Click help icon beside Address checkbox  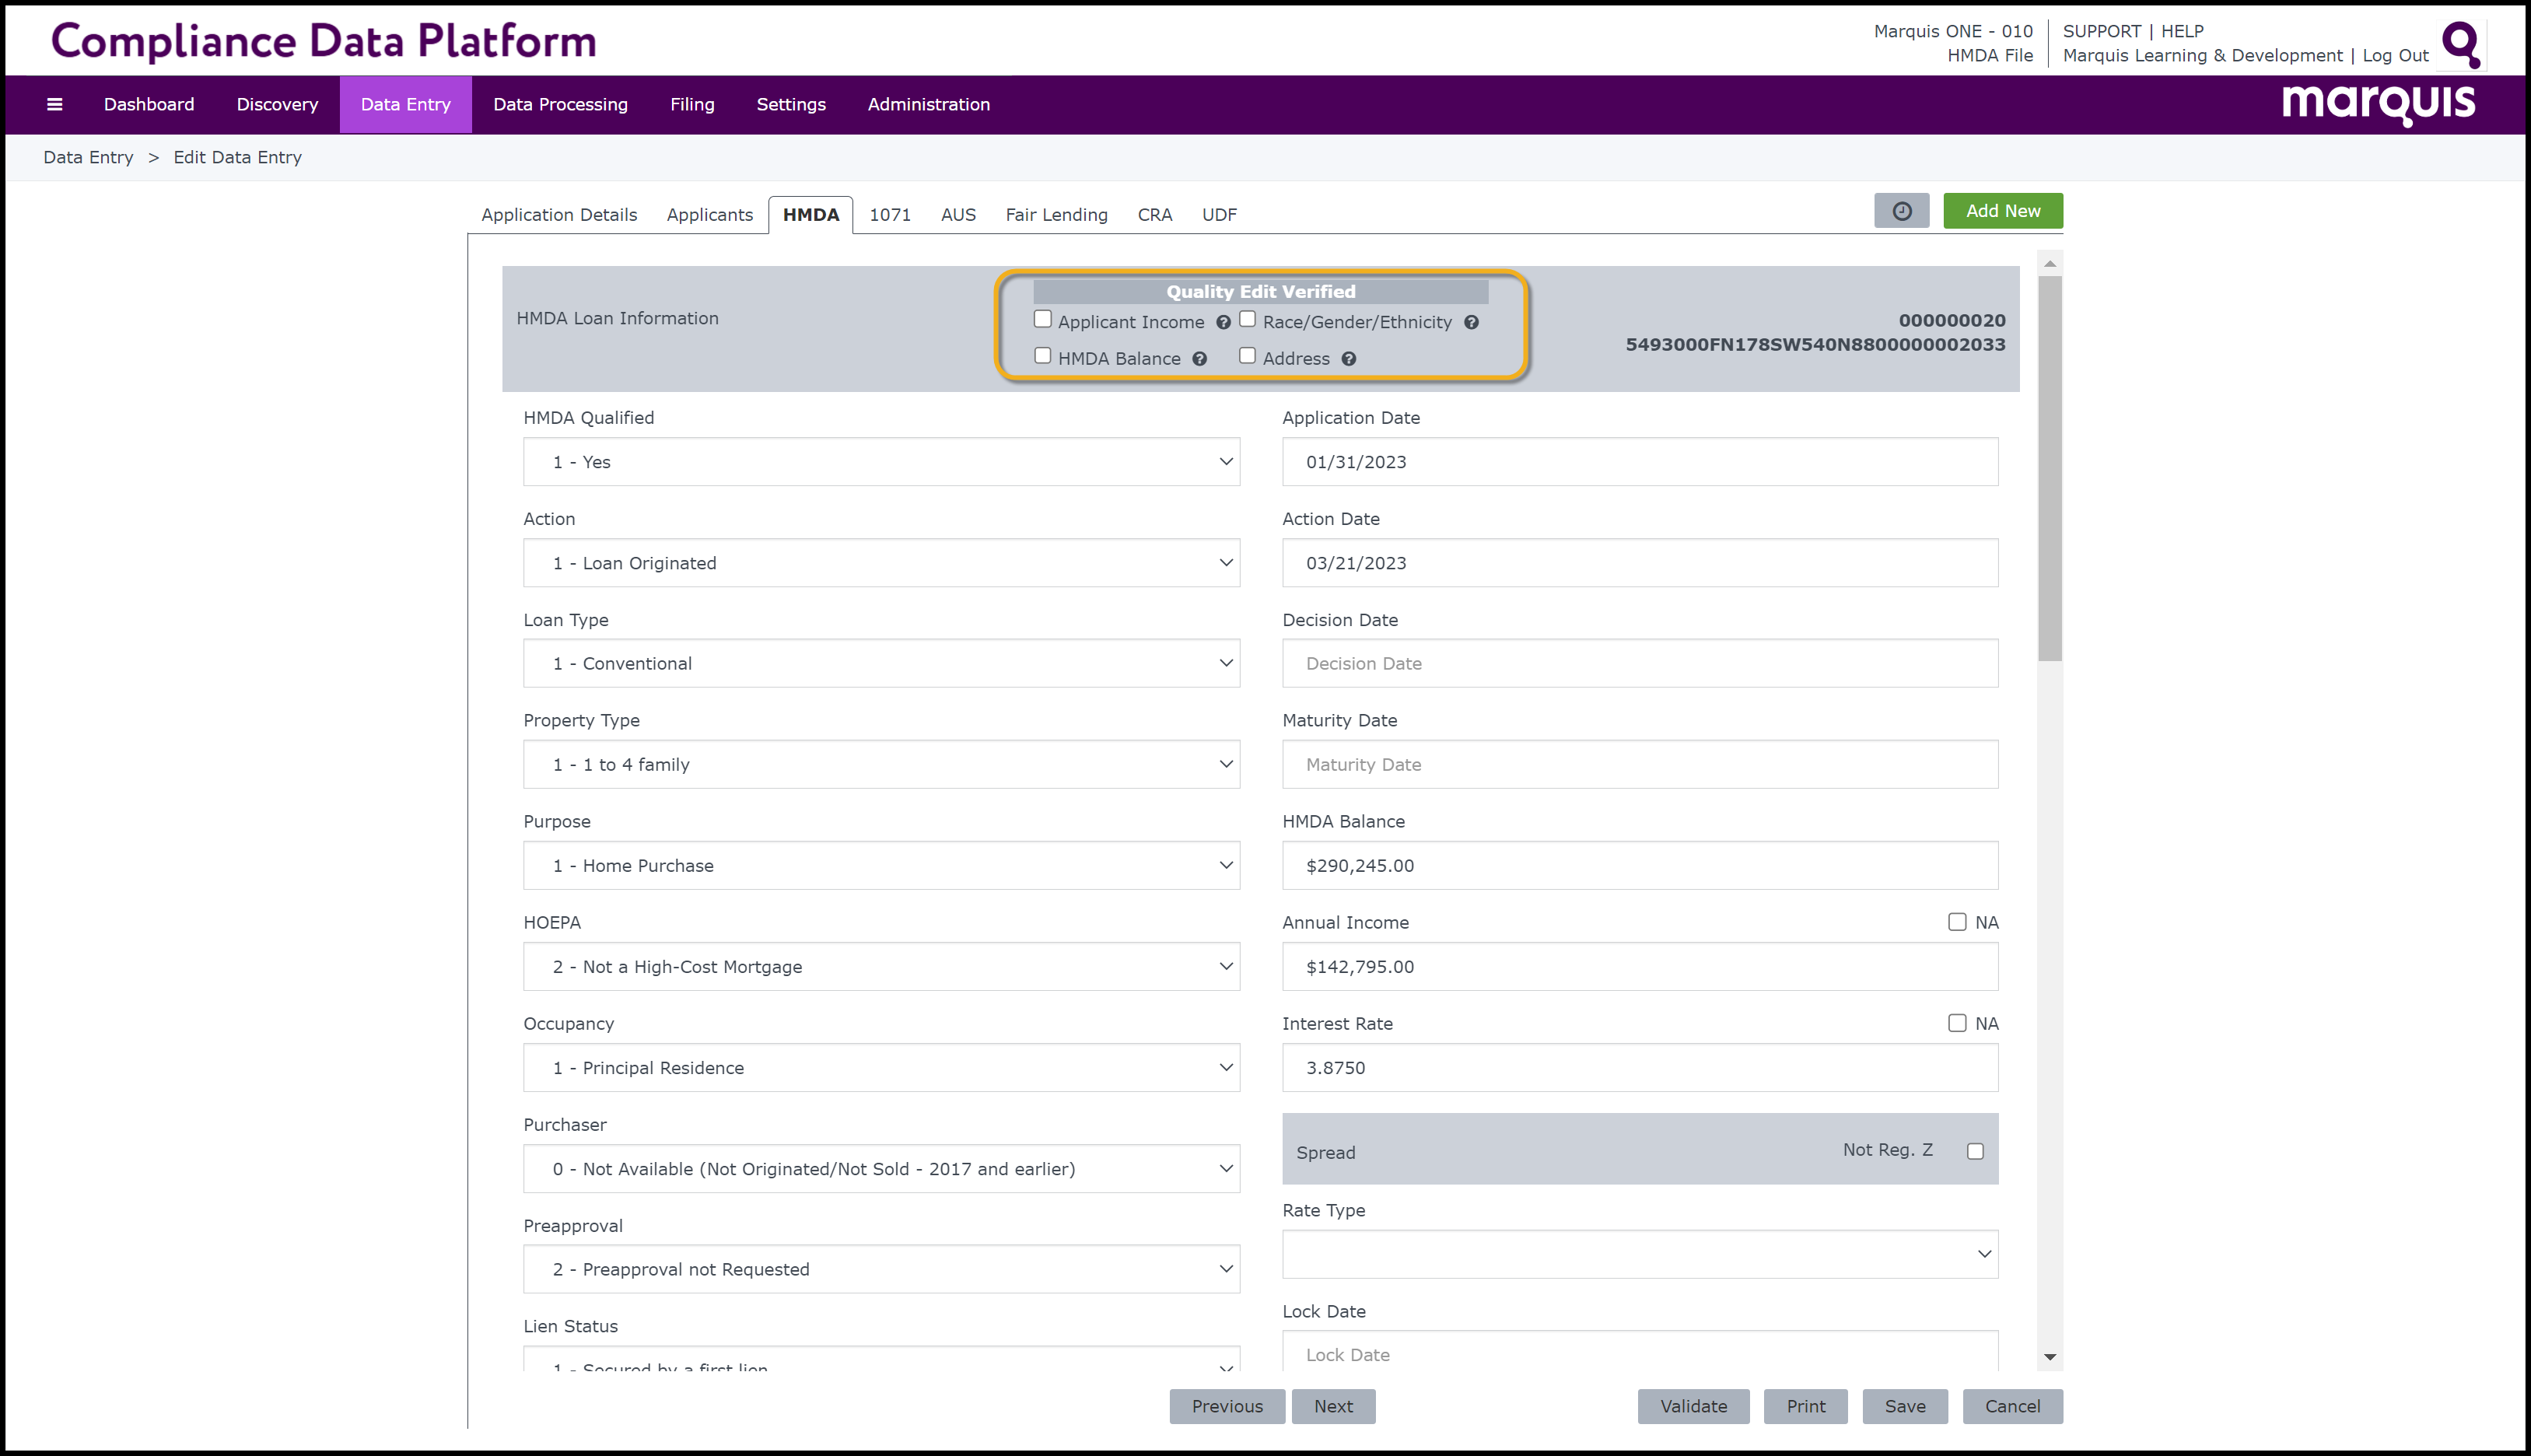1348,359
